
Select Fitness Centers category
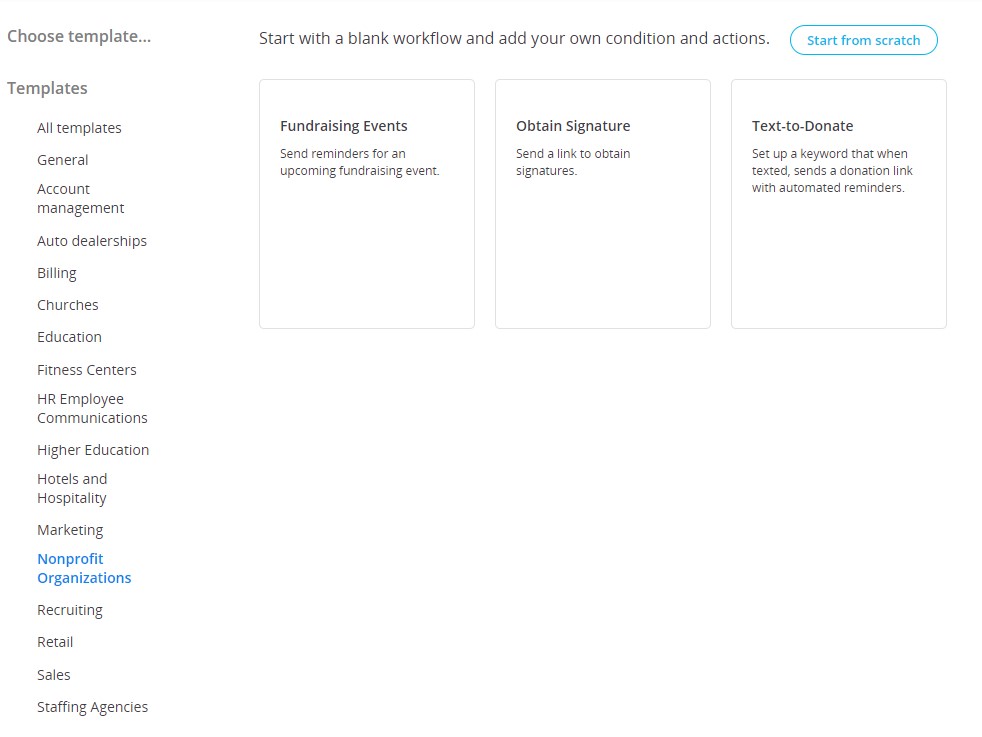pos(86,370)
